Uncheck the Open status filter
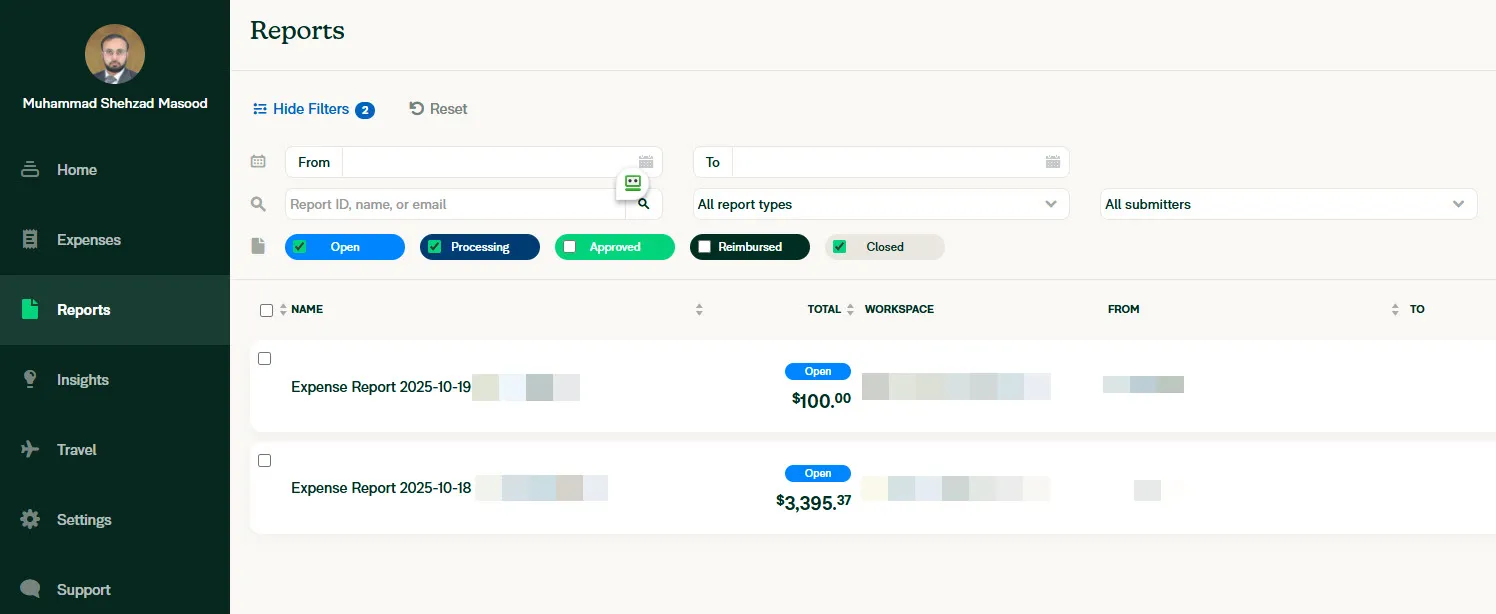 point(300,247)
